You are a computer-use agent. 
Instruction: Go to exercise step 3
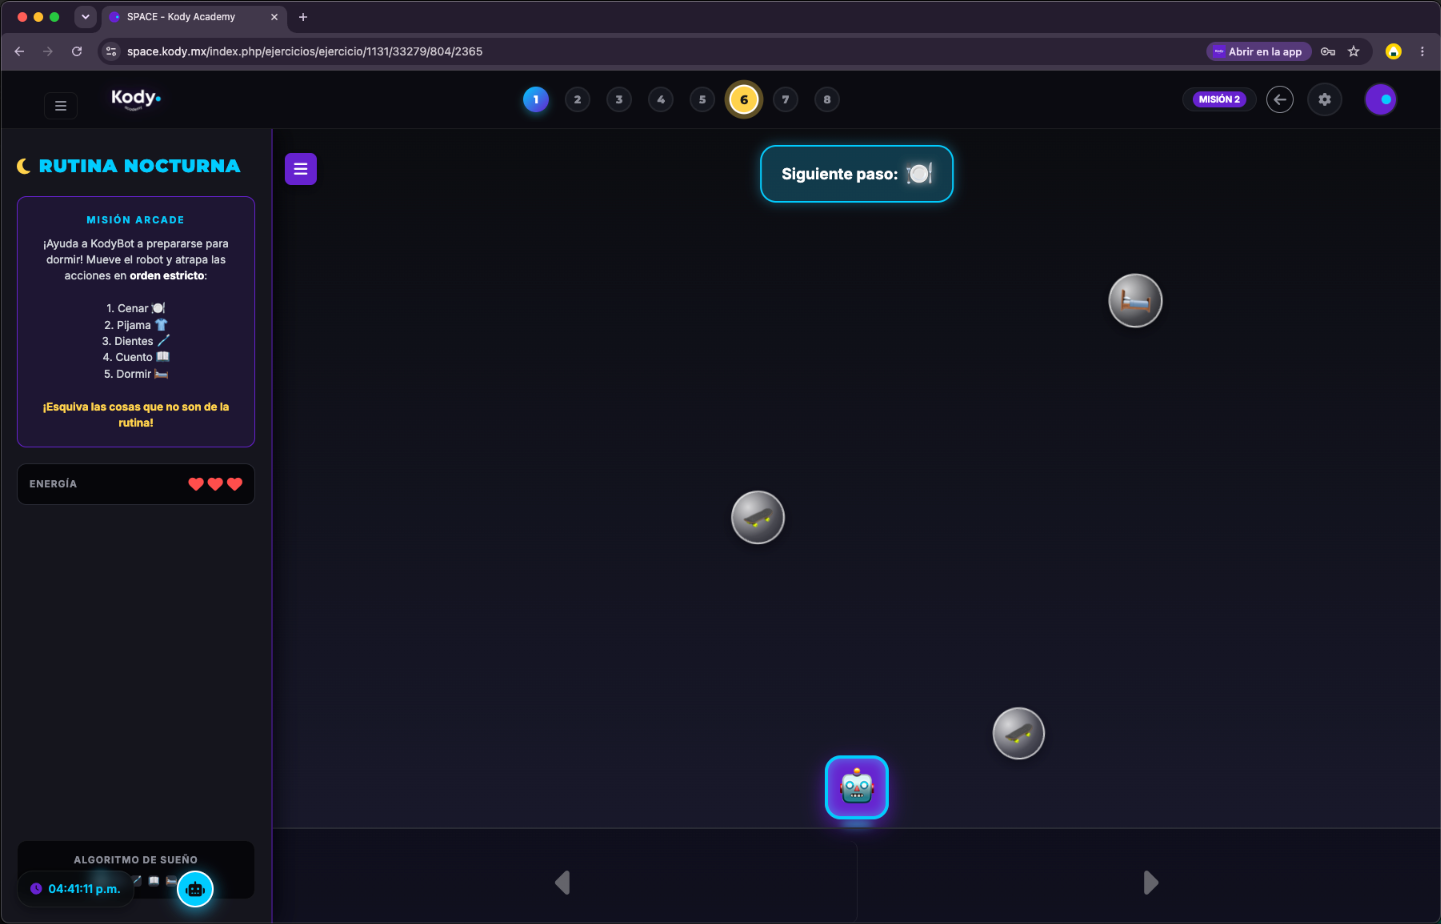coord(619,99)
